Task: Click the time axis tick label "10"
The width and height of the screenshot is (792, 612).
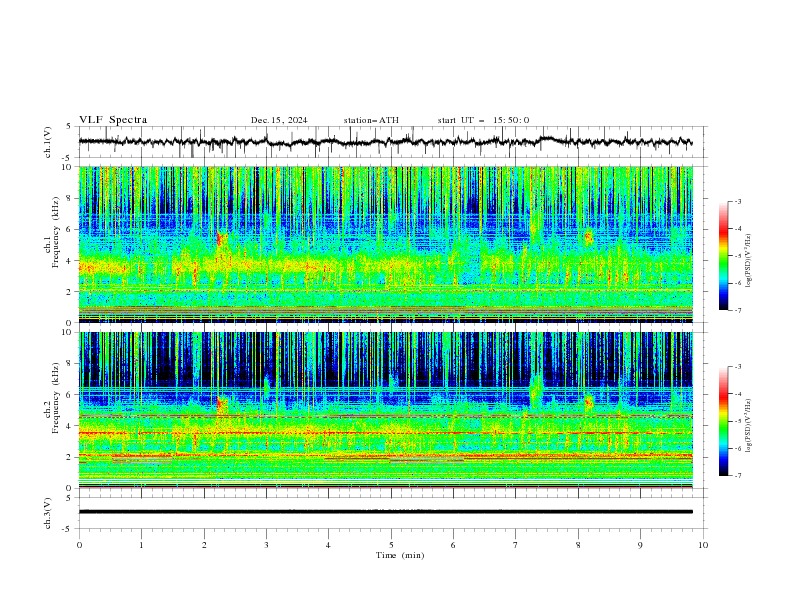Action: click(x=703, y=545)
